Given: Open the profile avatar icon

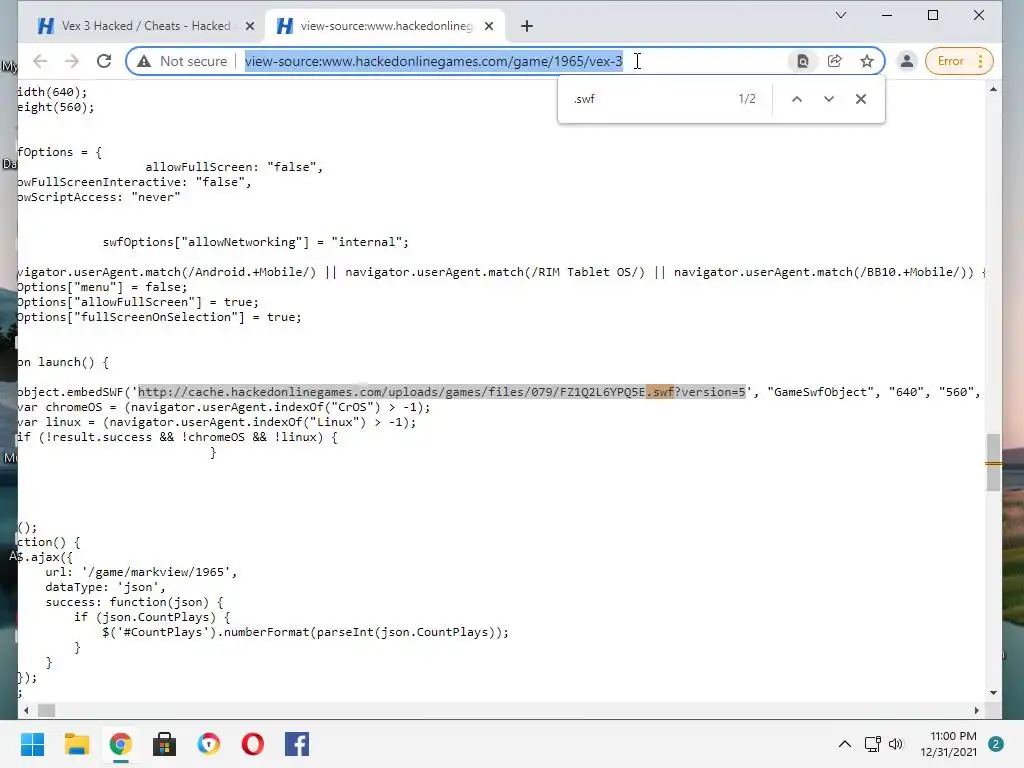Looking at the screenshot, I should (906, 61).
